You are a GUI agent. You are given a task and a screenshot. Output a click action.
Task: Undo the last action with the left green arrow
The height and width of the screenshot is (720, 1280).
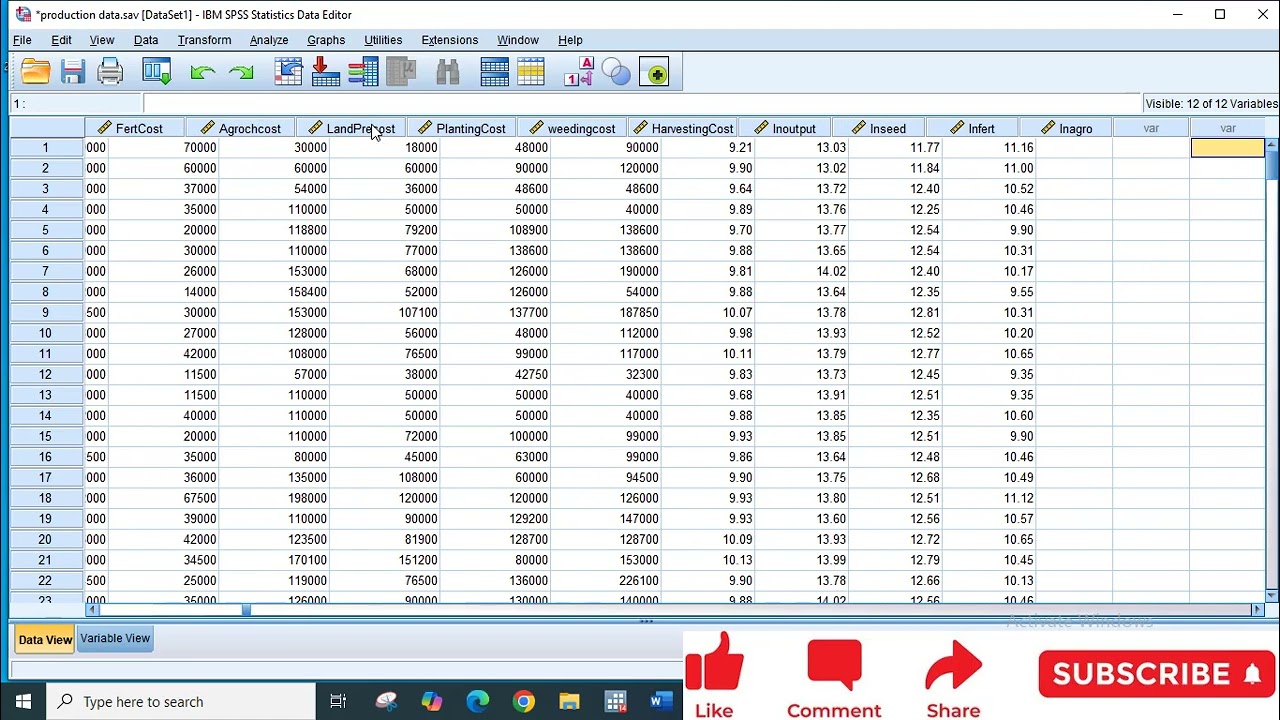point(203,72)
